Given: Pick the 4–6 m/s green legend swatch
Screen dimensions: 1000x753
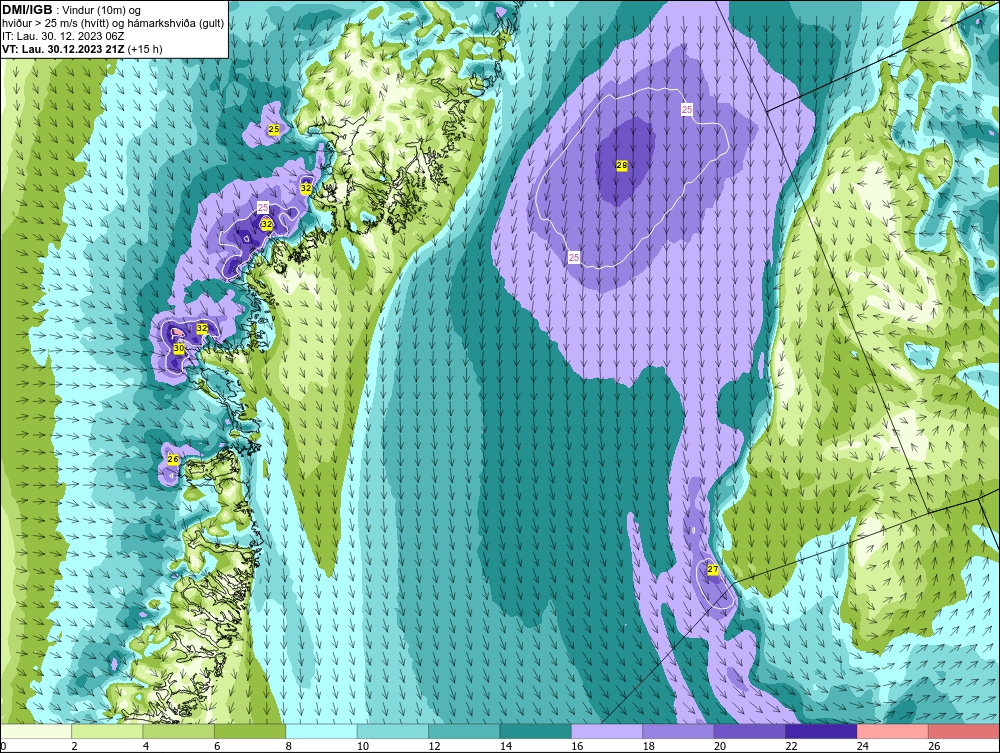Looking at the screenshot, I should [179, 731].
